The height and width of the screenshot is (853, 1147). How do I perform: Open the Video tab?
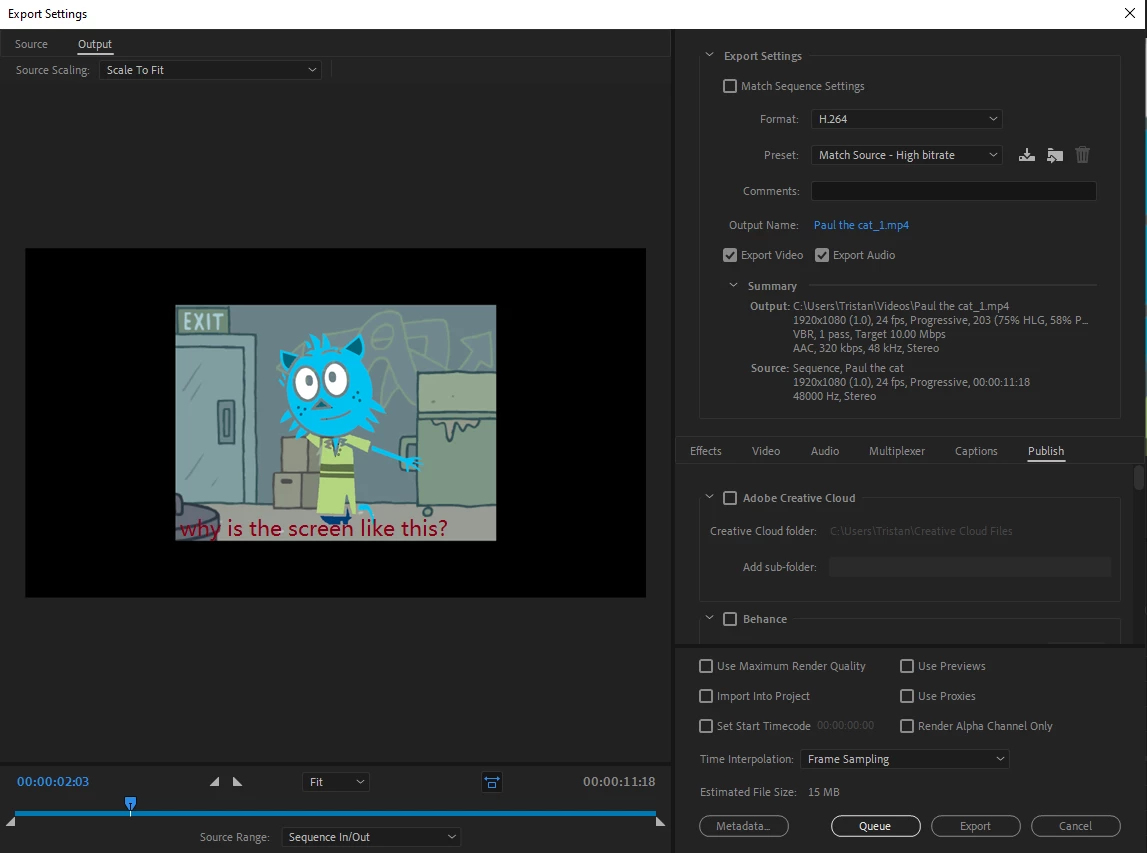[766, 451]
